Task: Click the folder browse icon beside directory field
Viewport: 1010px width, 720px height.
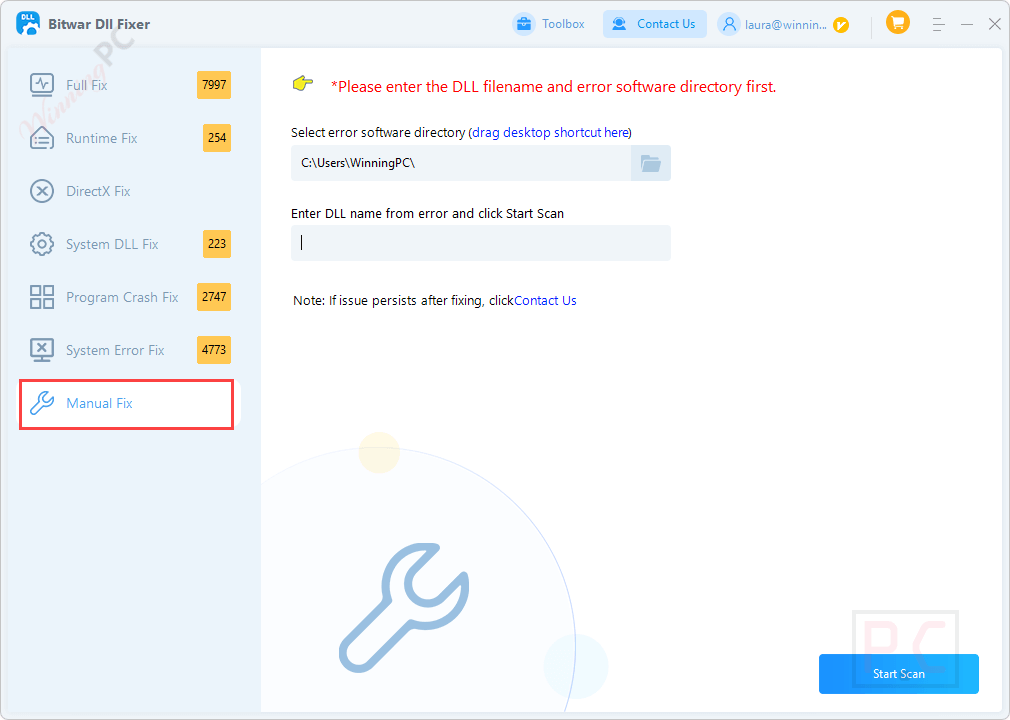Action: [650, 162]
